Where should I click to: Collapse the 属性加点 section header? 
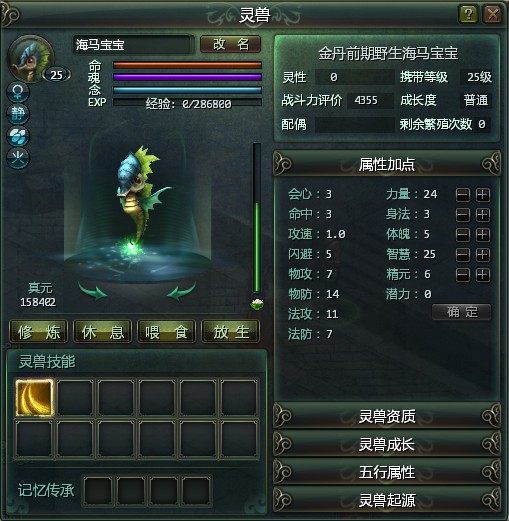(387, 164)
